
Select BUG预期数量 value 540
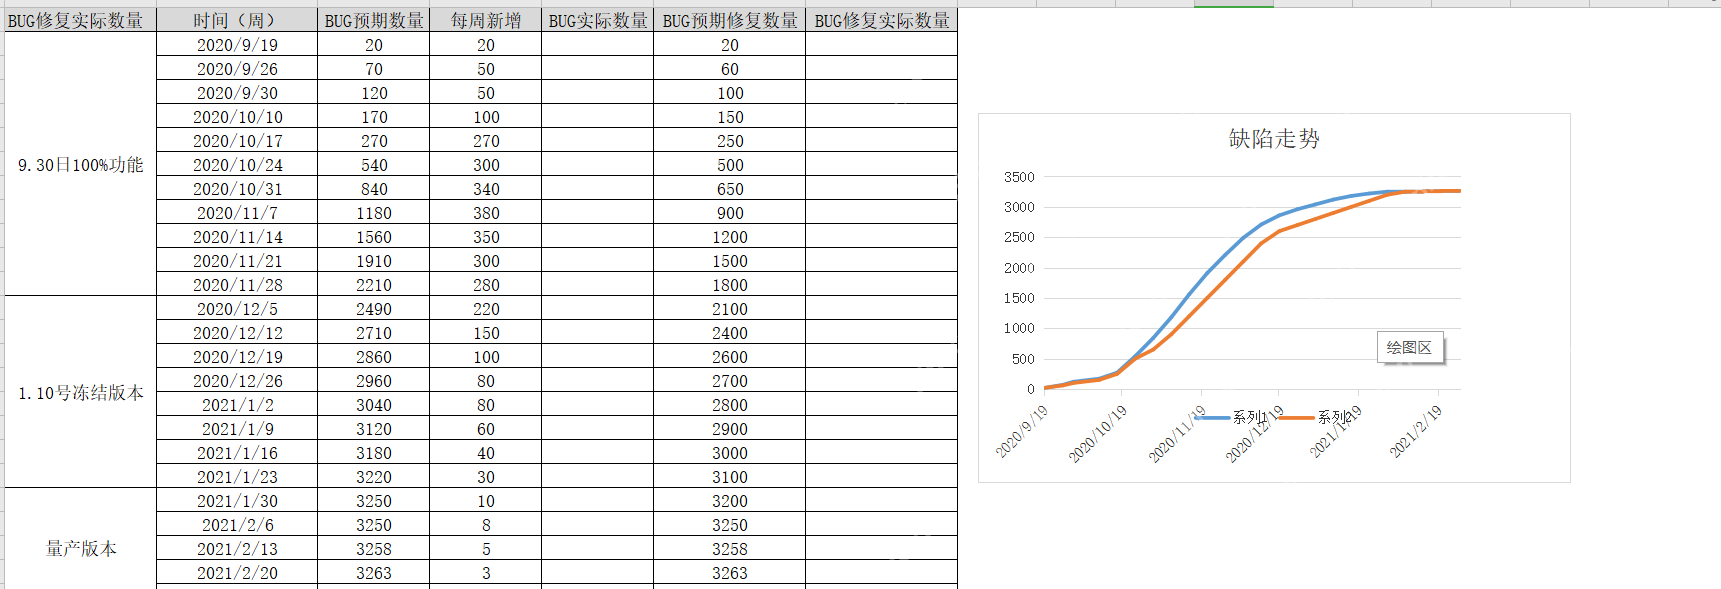click(x=374, y=165)
